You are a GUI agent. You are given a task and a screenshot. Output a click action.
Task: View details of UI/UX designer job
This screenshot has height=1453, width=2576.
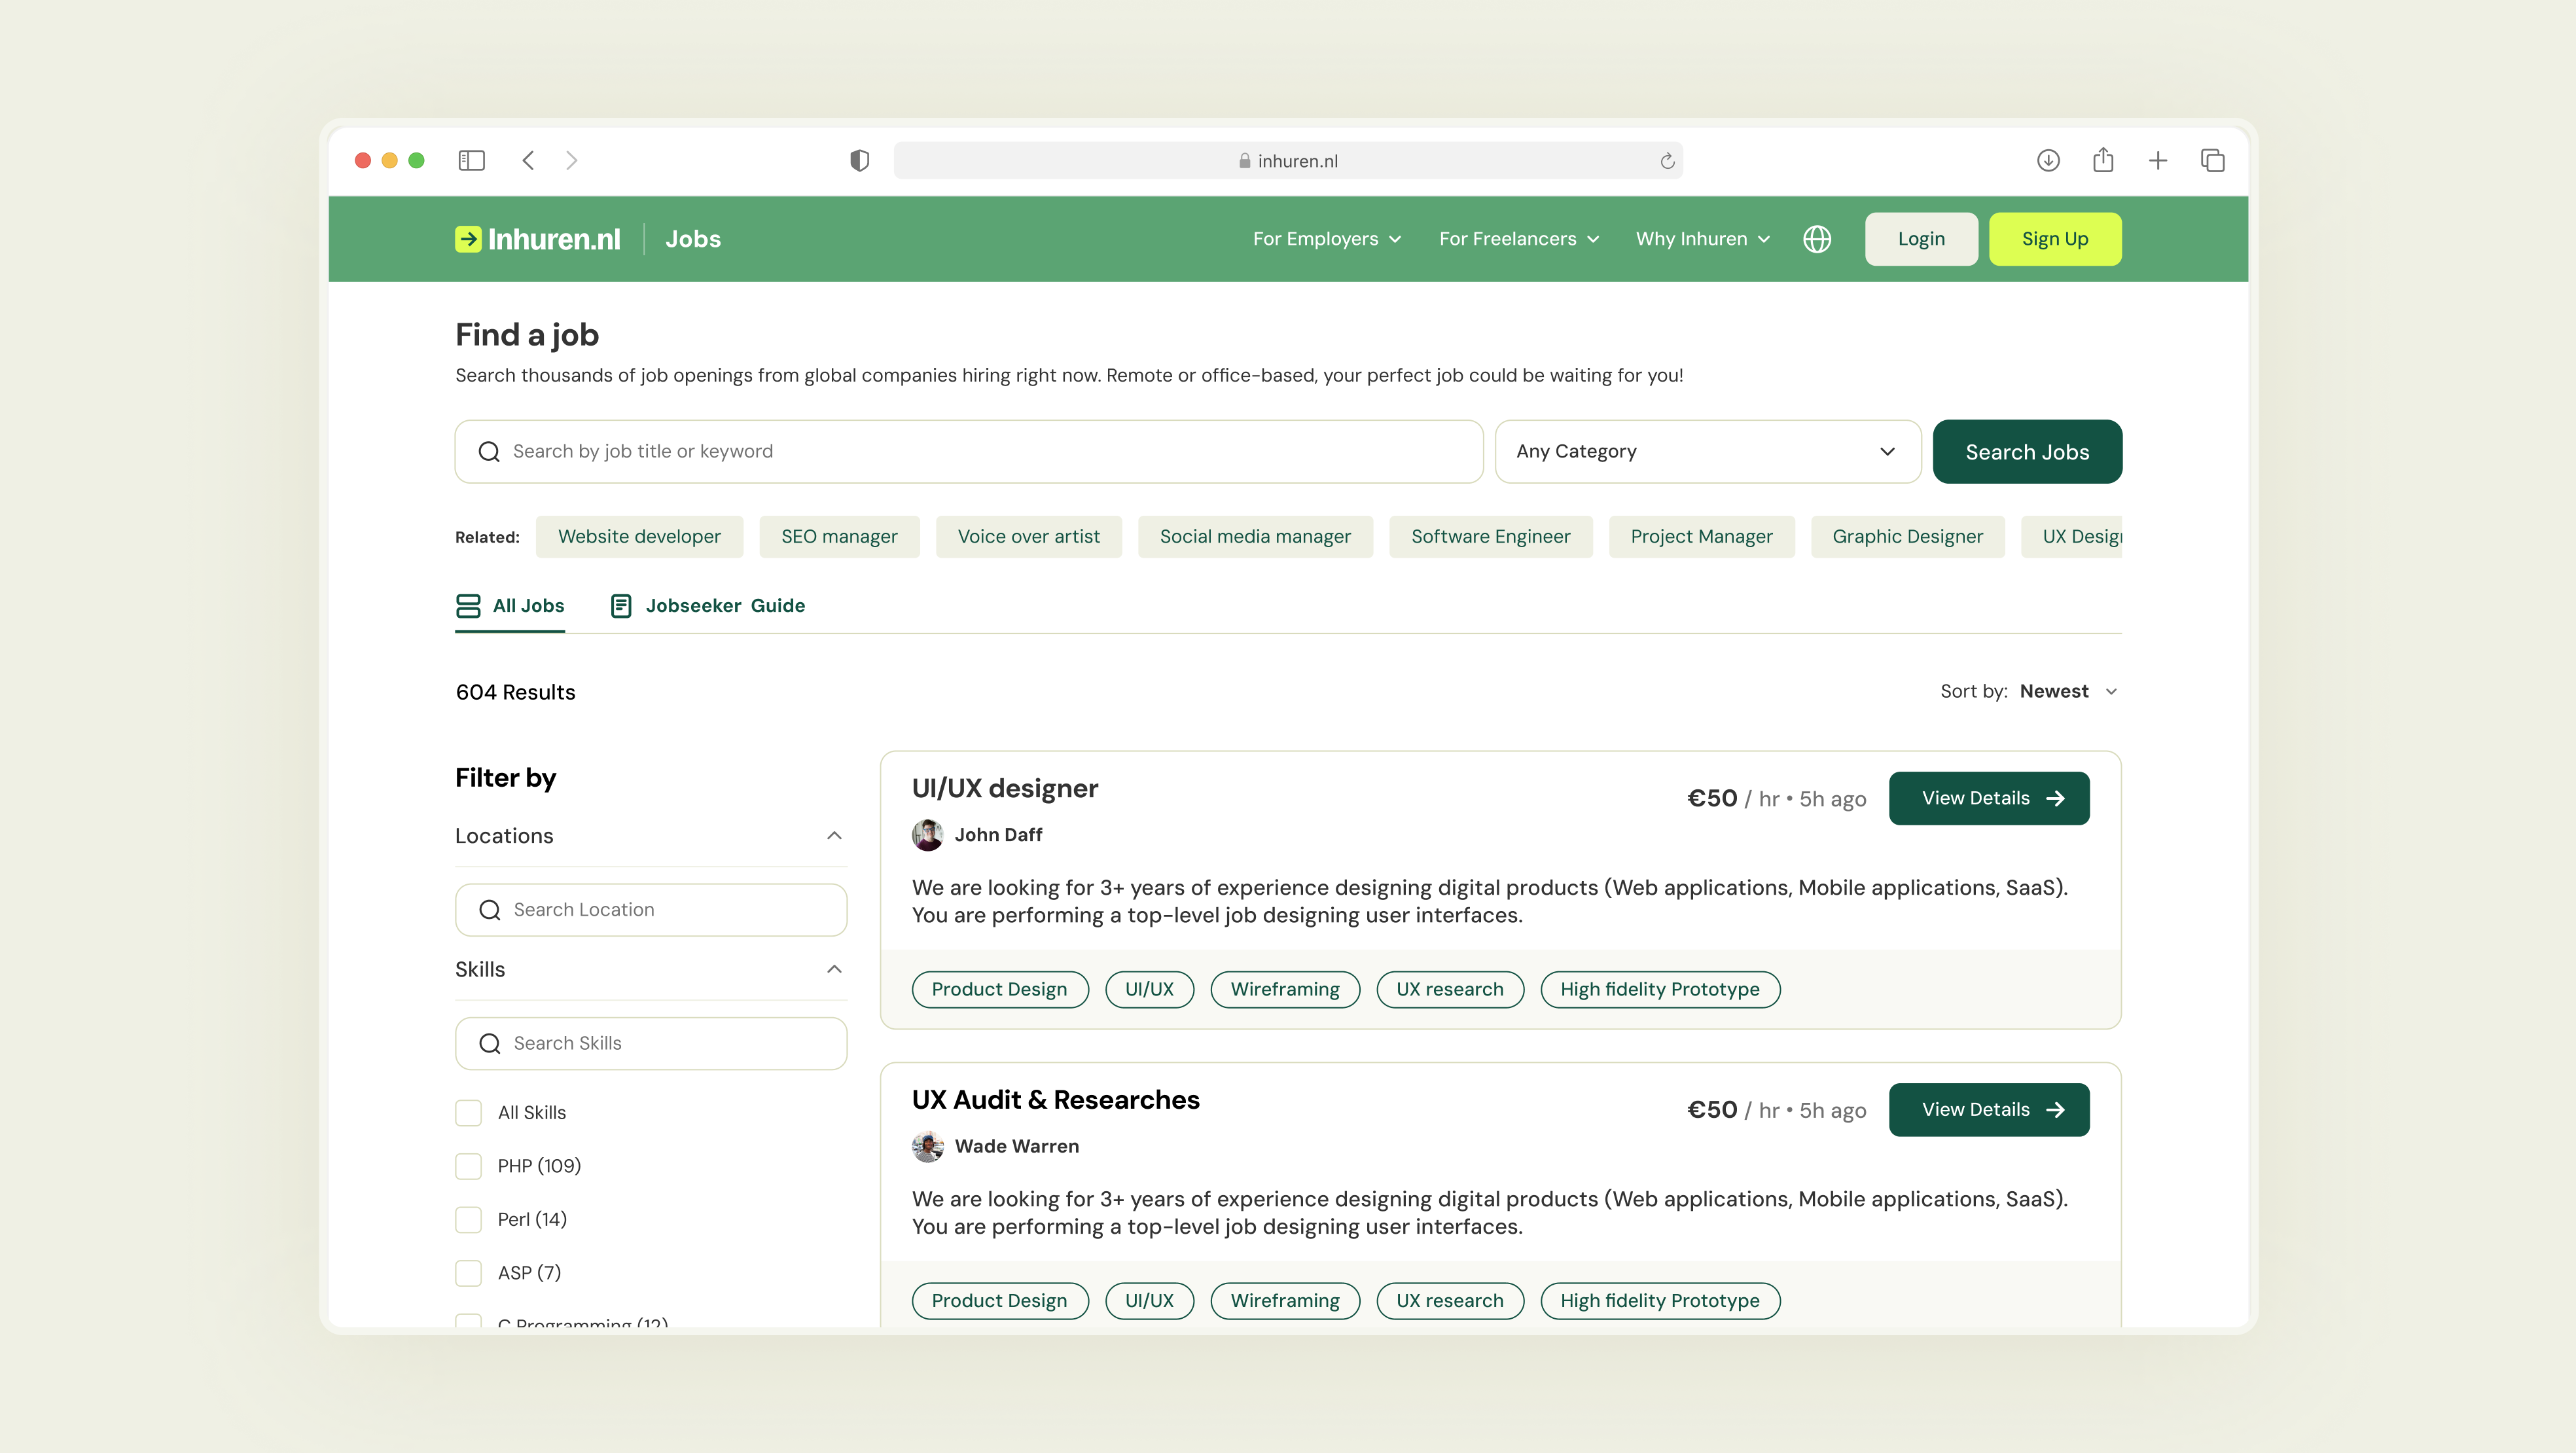click(x=1988, y=798)
